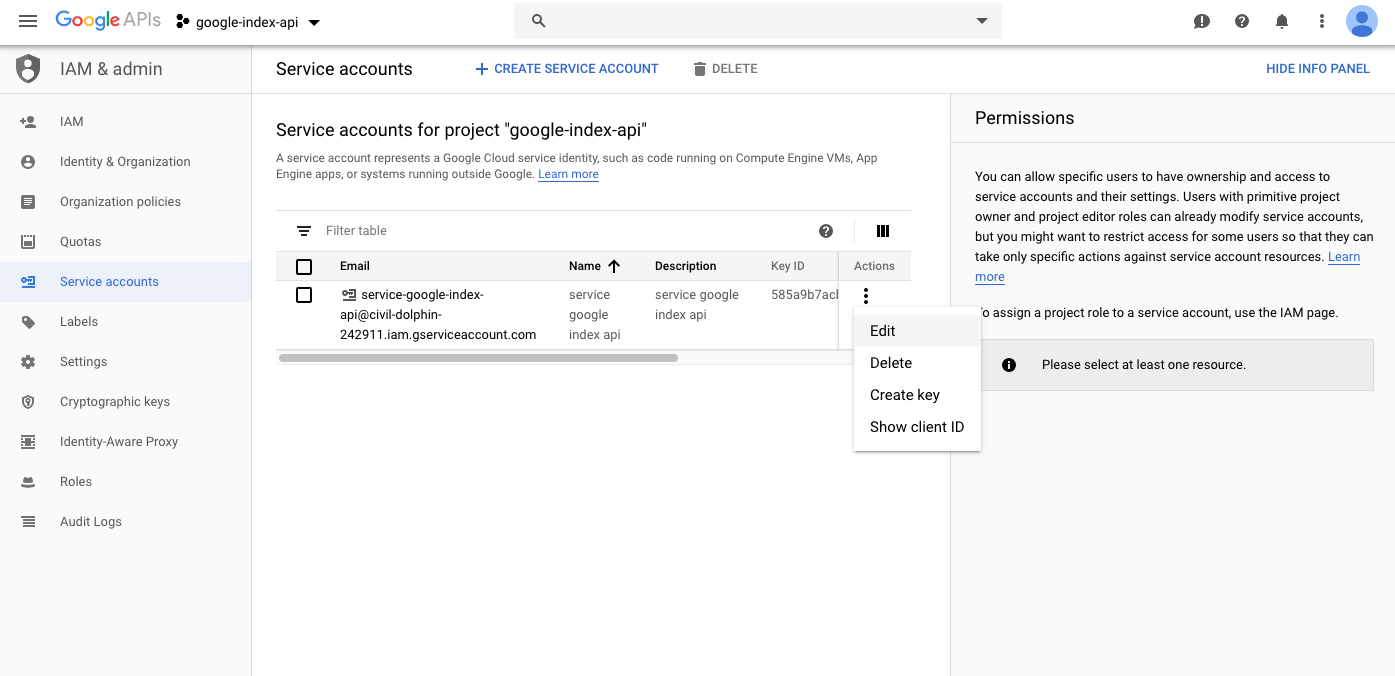Click the table horizontal scrollbar

tap(478, 357)
